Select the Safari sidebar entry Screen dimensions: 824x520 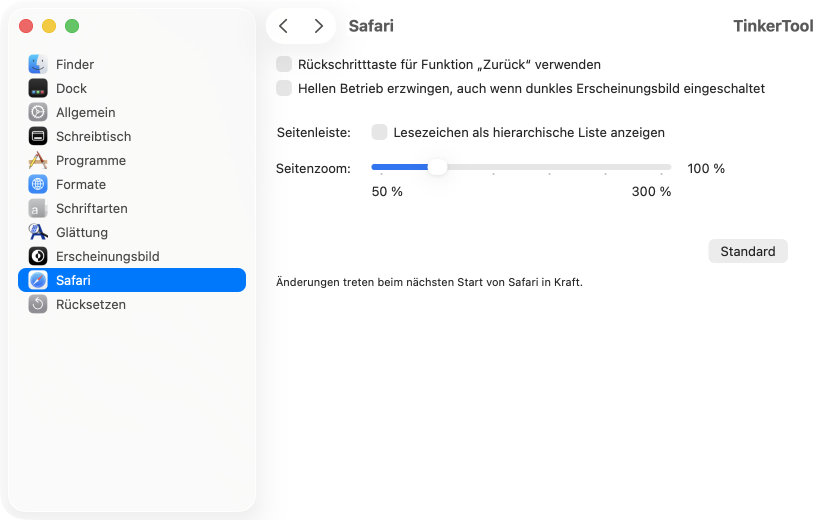click(x=132, y=280)
